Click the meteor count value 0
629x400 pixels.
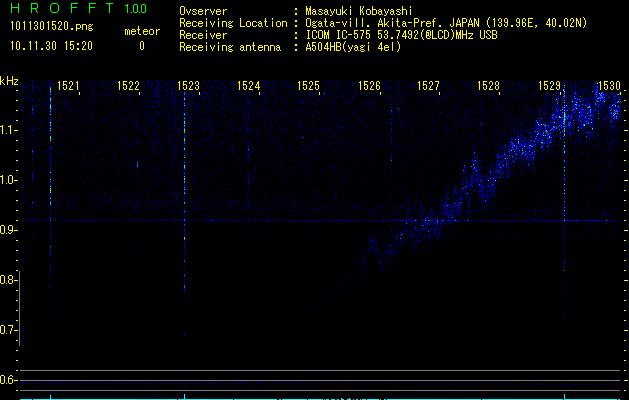click(x=142, y=46)
